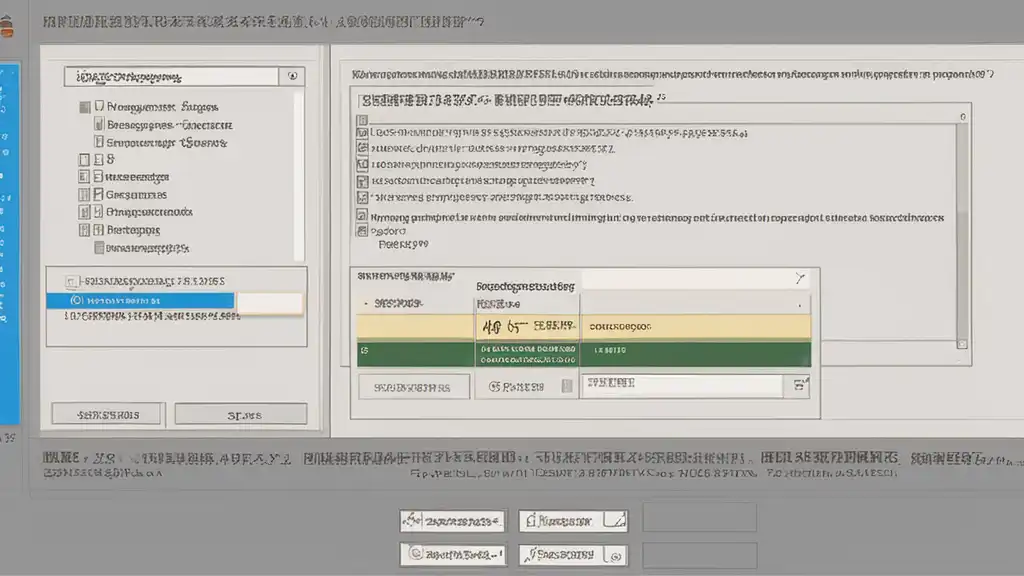1024x576 pixels.
Task: Click the small icon at the end of the table's bottom input field
Action: (798, 385)
